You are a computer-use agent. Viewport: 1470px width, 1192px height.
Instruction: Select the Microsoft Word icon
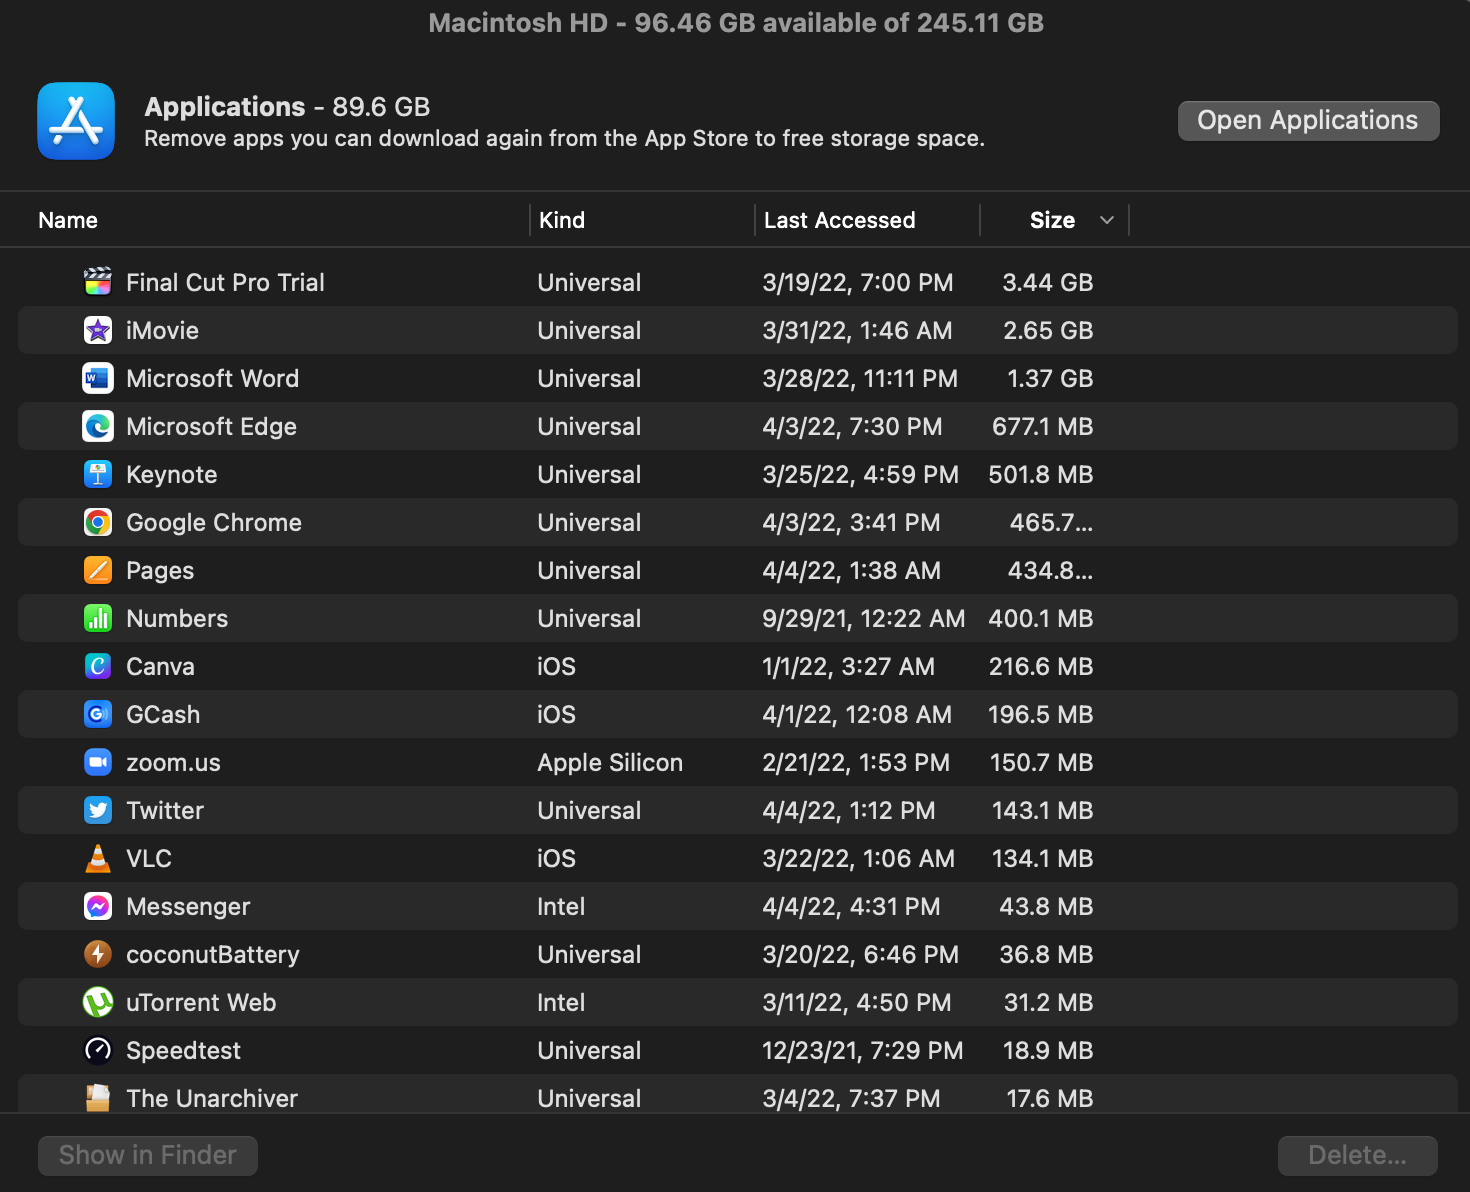tap(98, 378)
